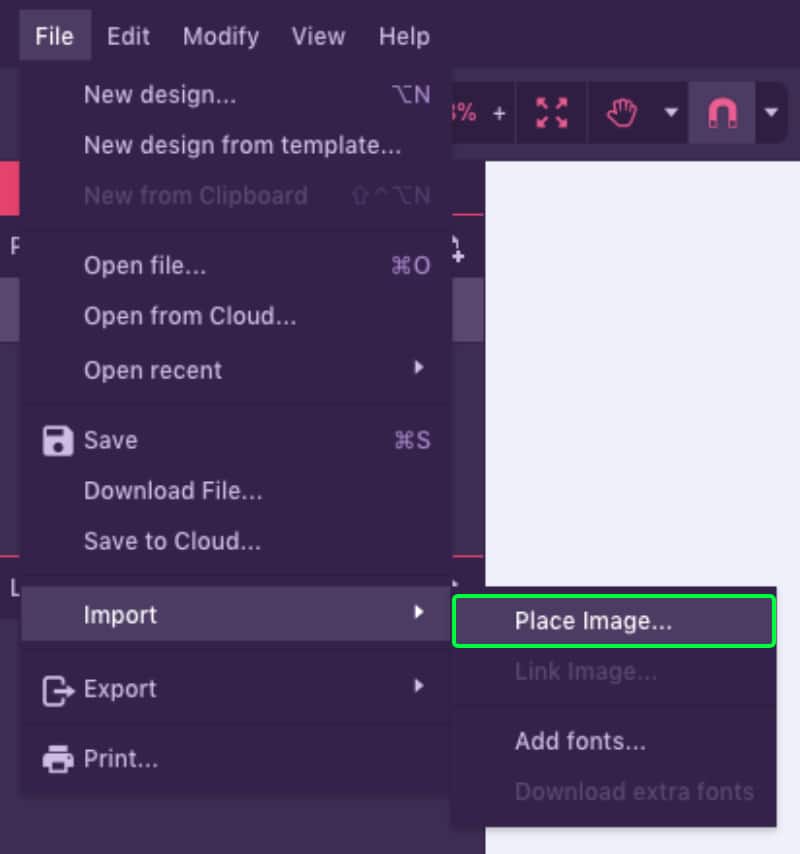Viewport: 800px width, 854px height.
Task: Select the Hand pan tool
Action: [x=622, y=113]
